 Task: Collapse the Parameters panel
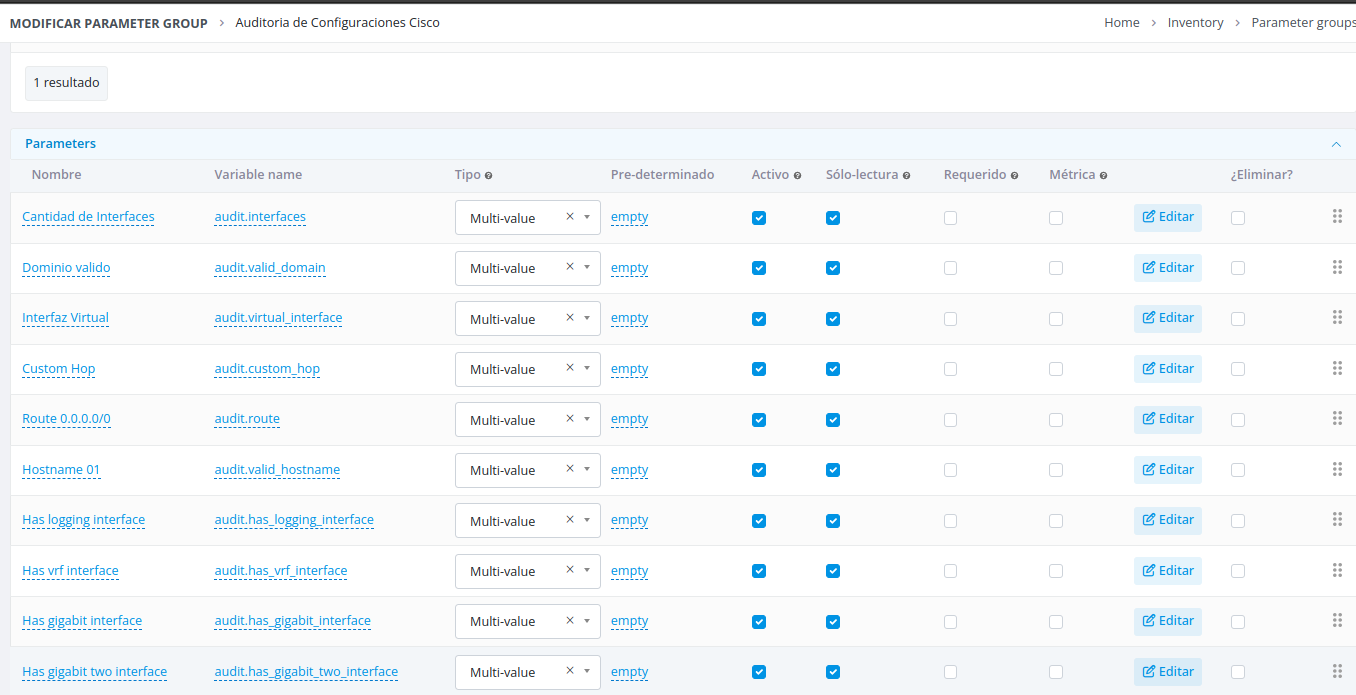[1336, 144]
